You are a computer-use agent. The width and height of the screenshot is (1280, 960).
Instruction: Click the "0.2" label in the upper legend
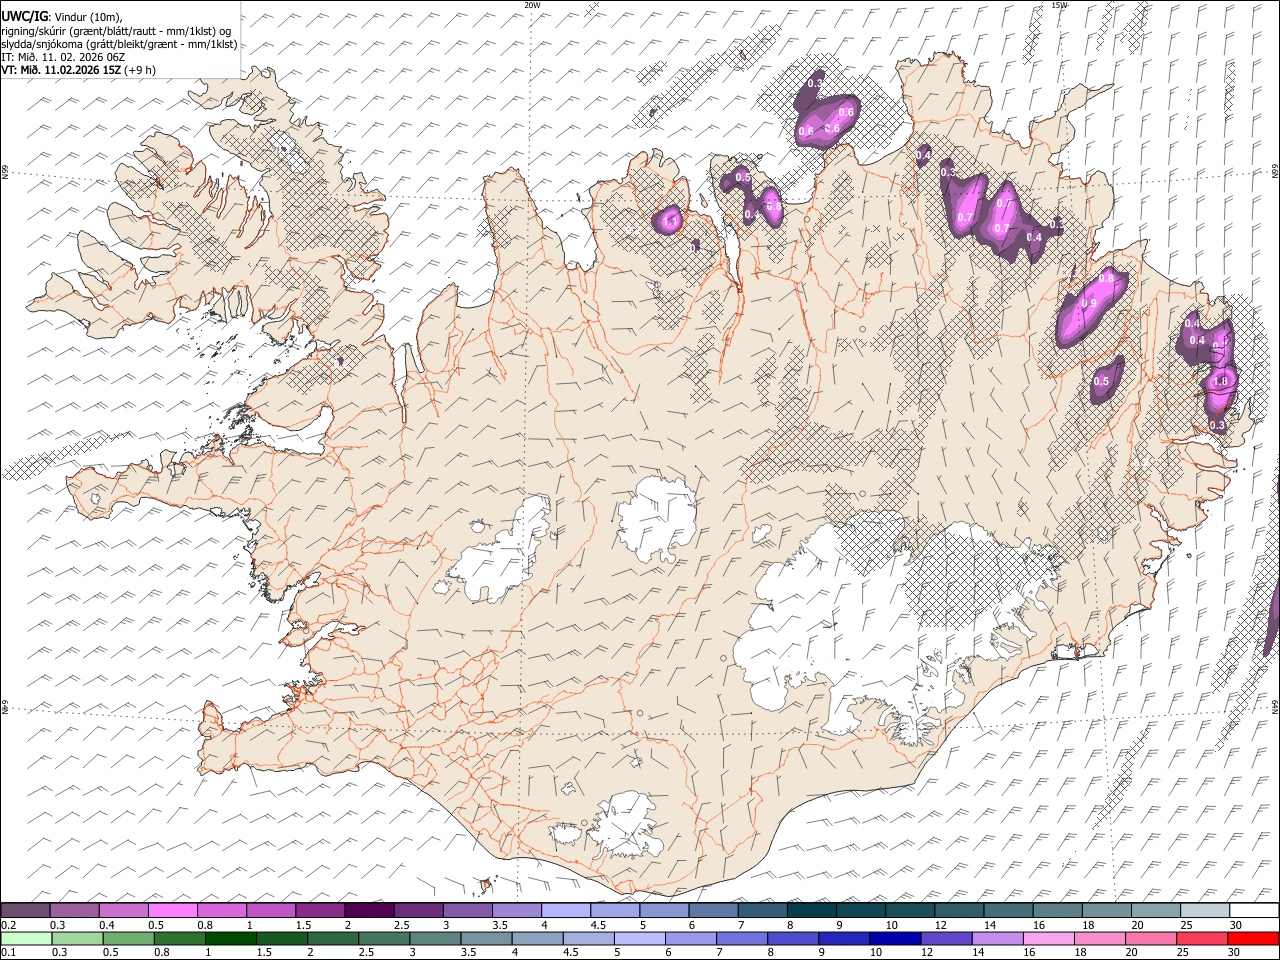coord(9,925)
